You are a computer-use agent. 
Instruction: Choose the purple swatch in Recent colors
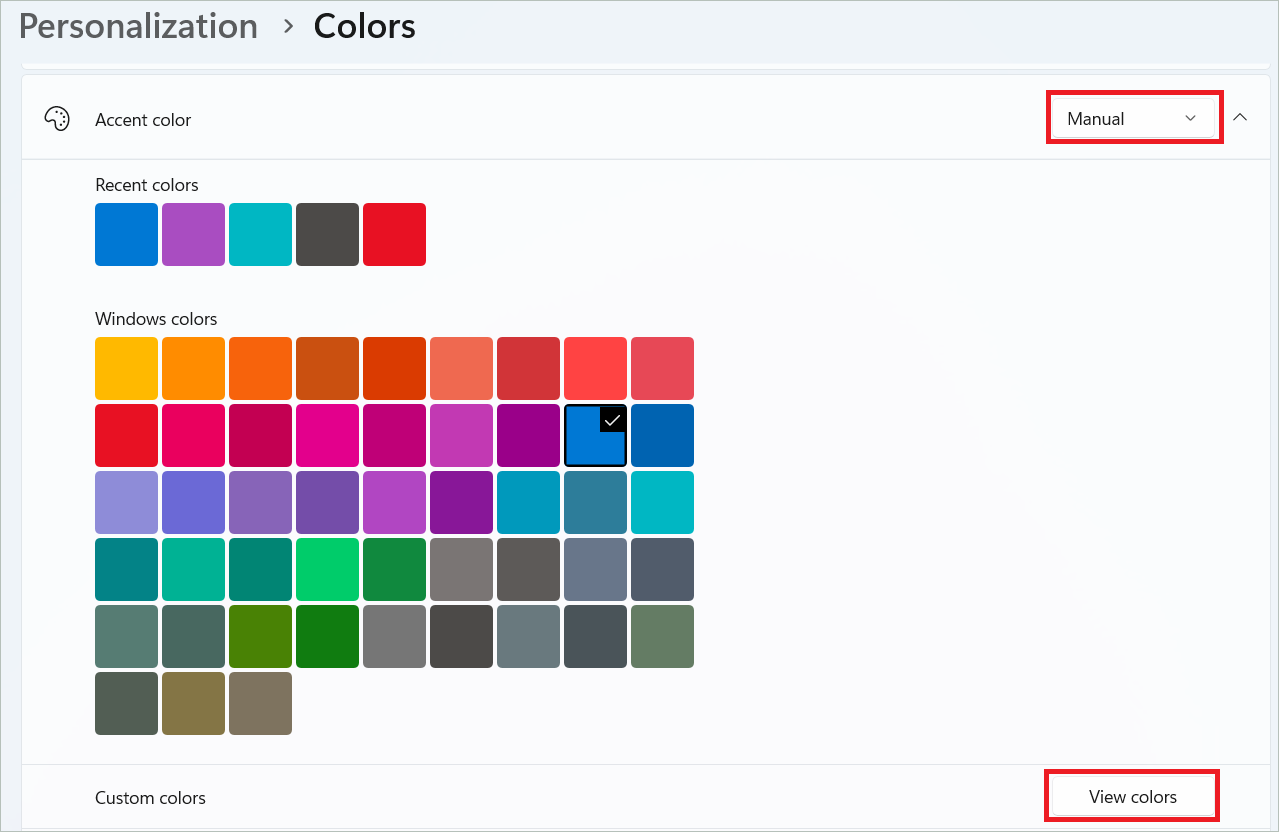click(193, 234)
